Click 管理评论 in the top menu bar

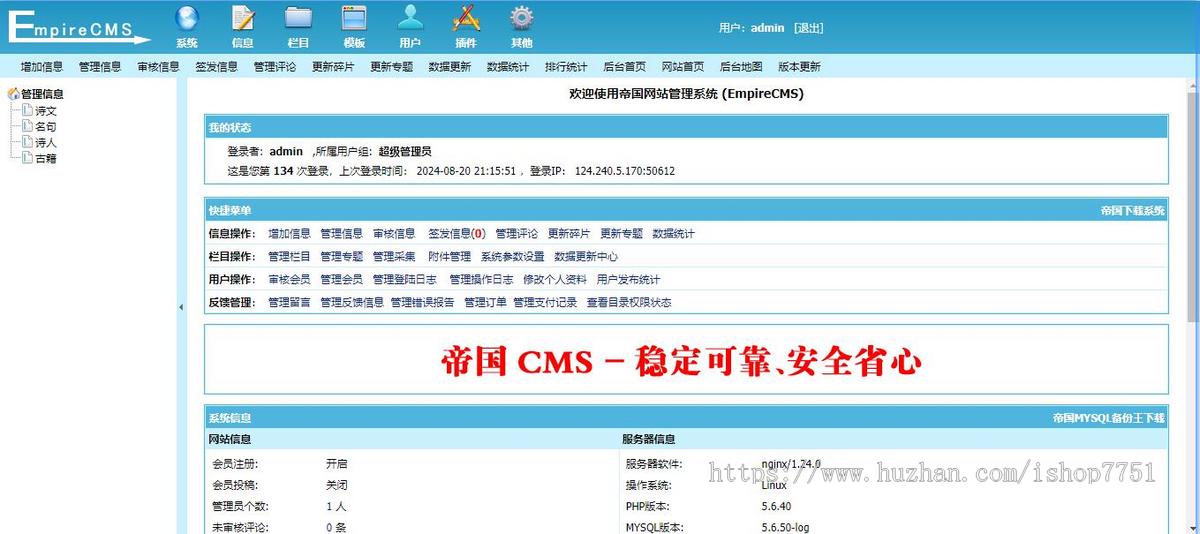tap(275, 67)
